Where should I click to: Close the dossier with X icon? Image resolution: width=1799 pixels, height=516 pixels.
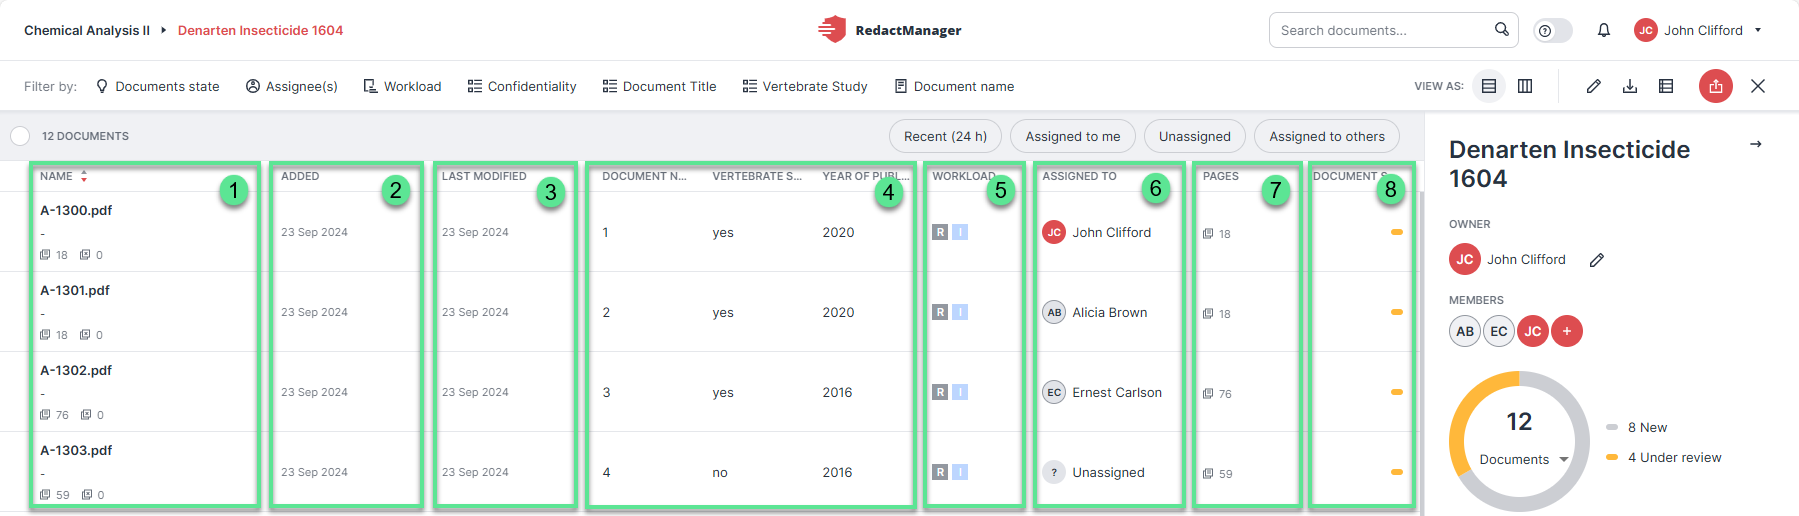click(1758, 86)
